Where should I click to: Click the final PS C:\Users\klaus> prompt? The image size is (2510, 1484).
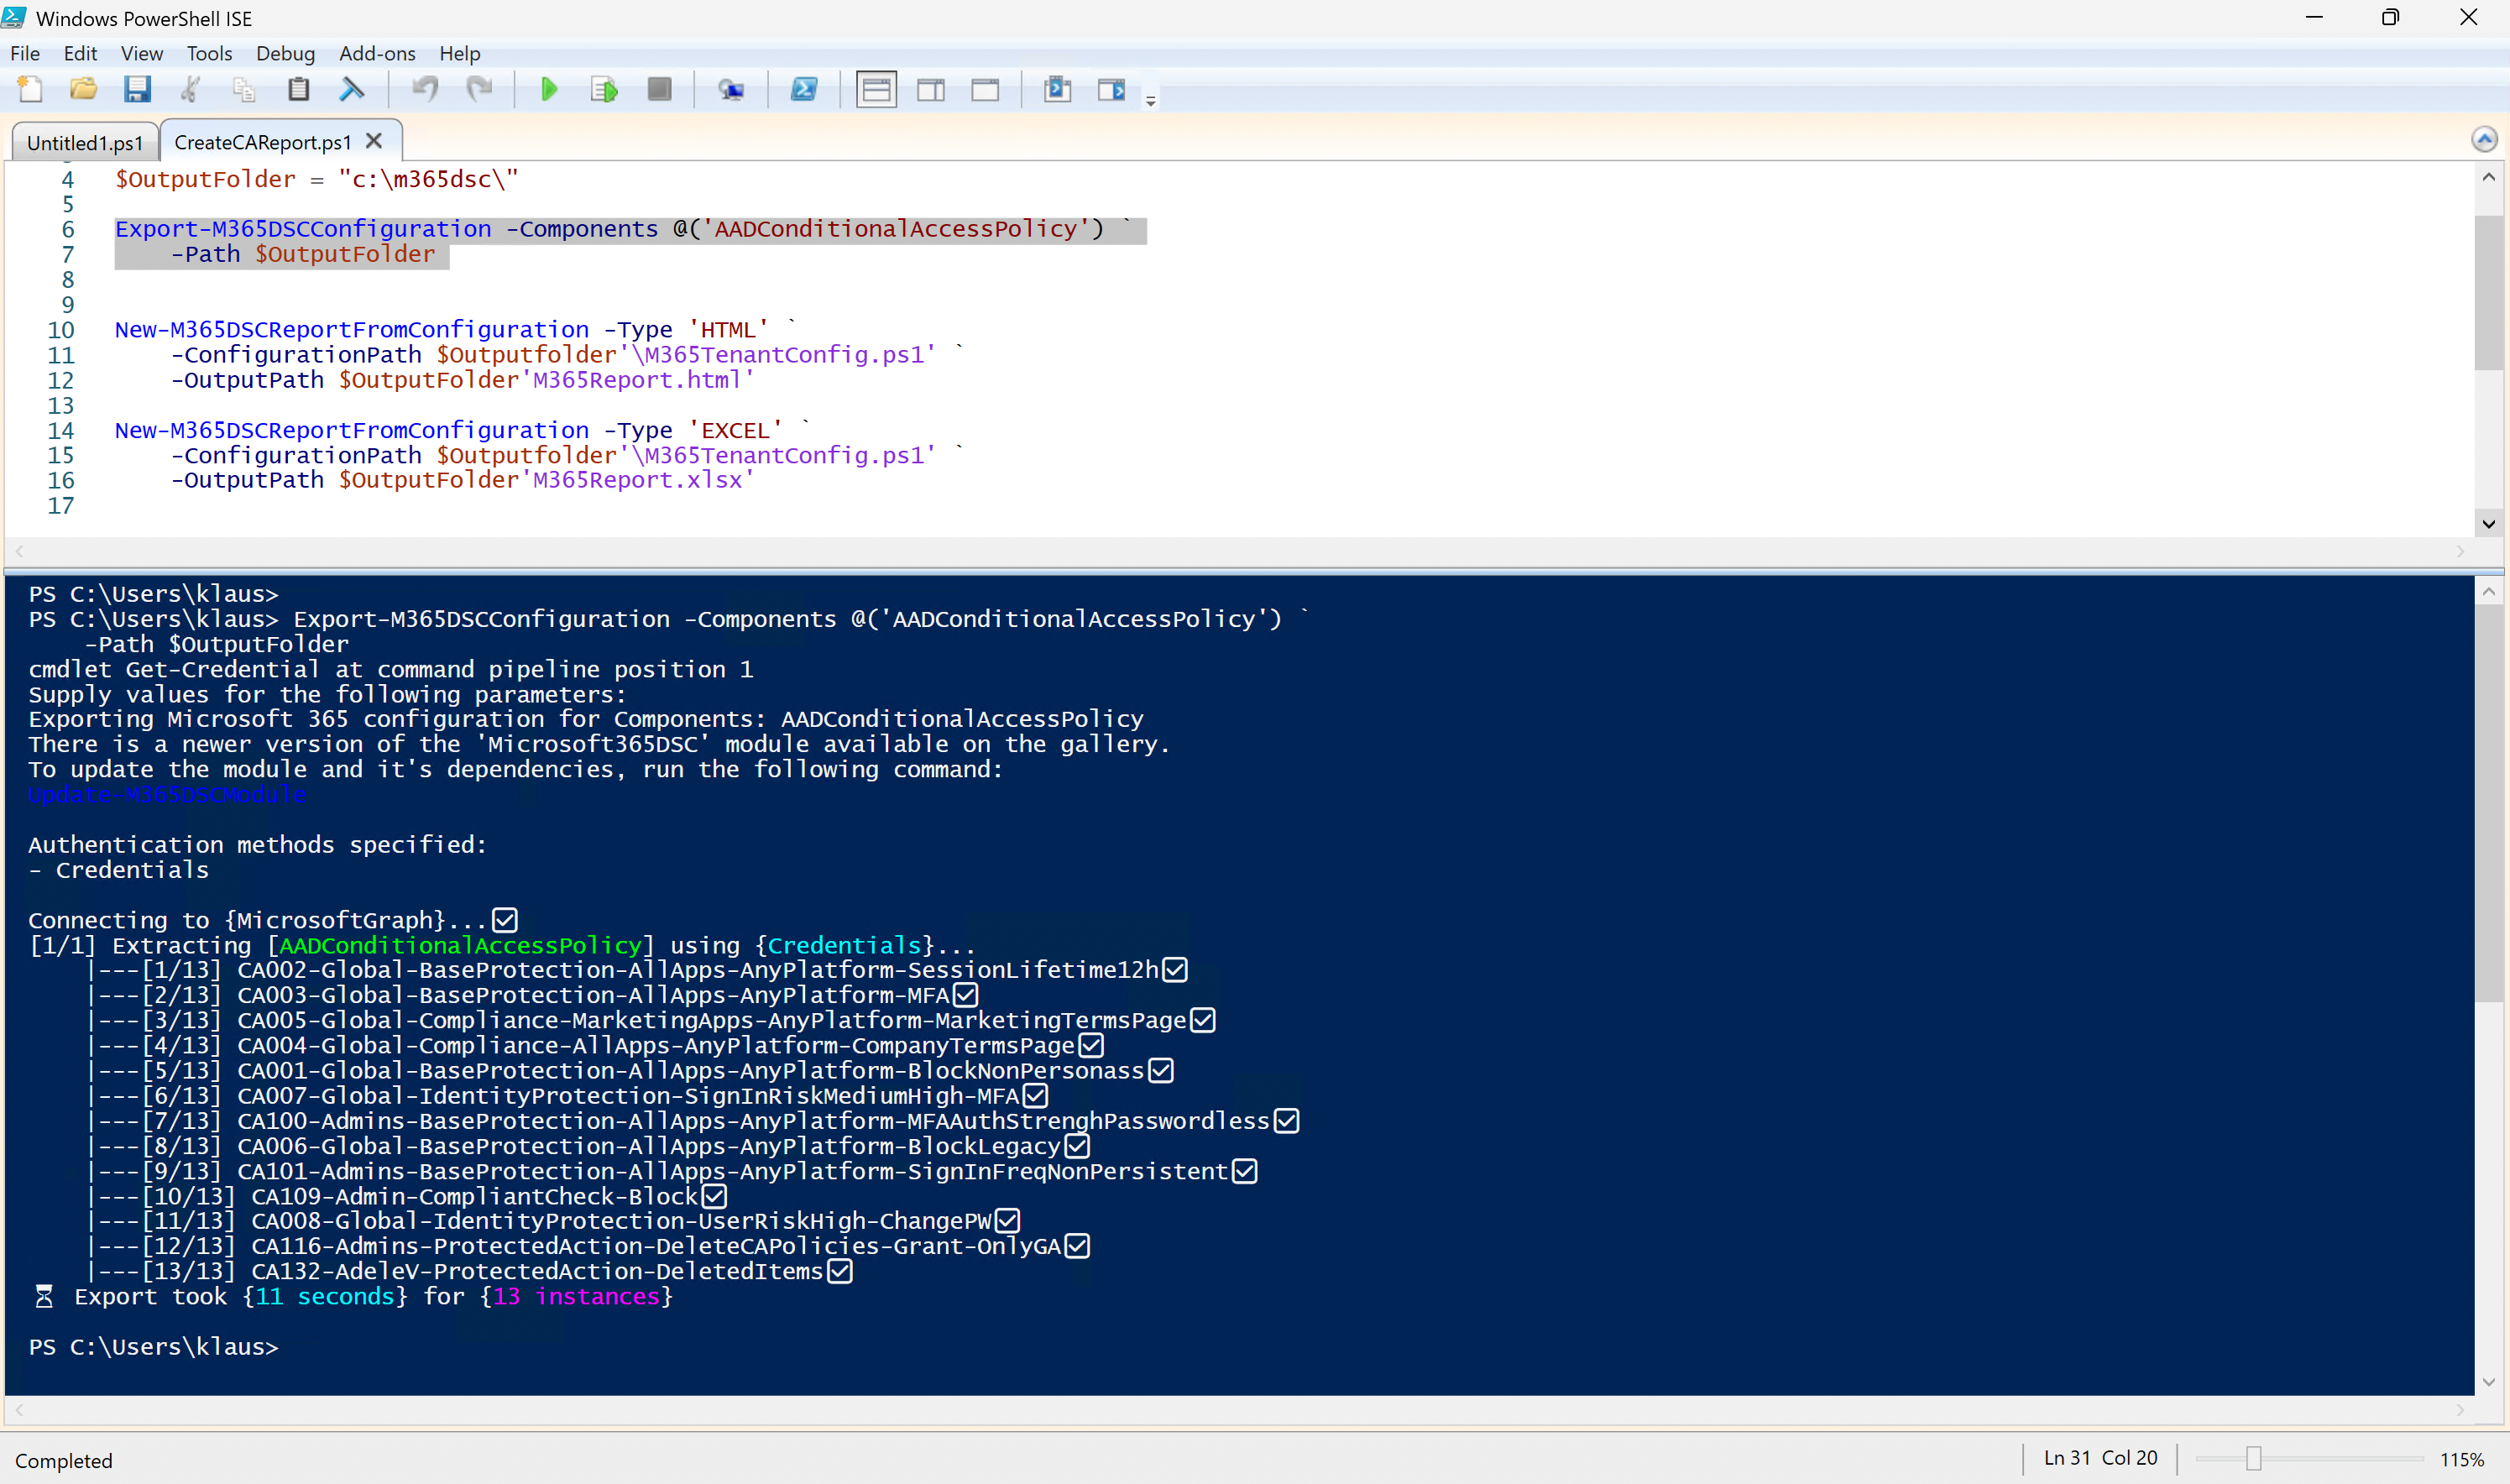click(153, 1347)
